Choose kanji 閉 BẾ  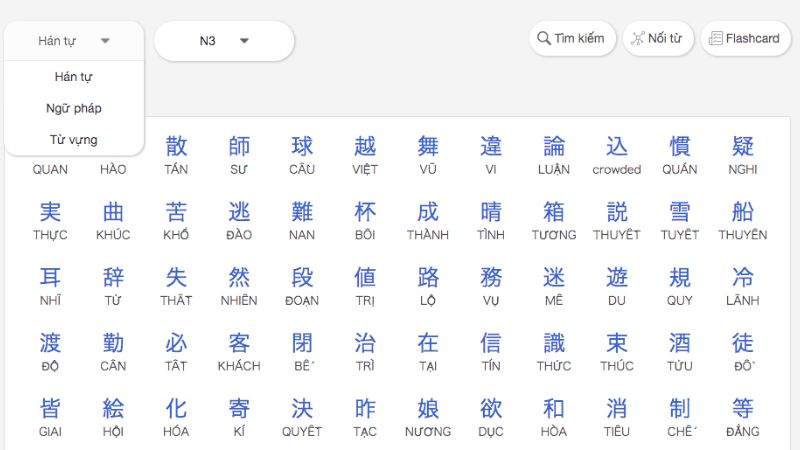(302, 352)
